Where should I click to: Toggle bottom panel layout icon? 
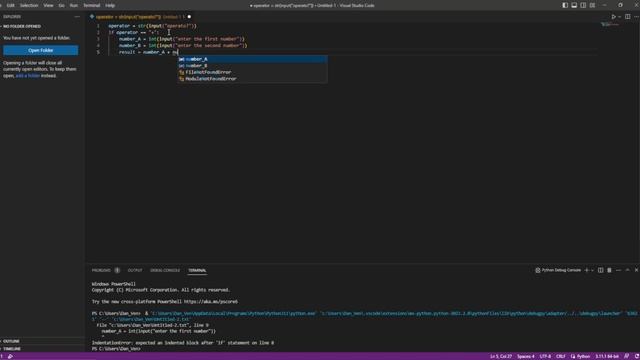pos(574,5)
